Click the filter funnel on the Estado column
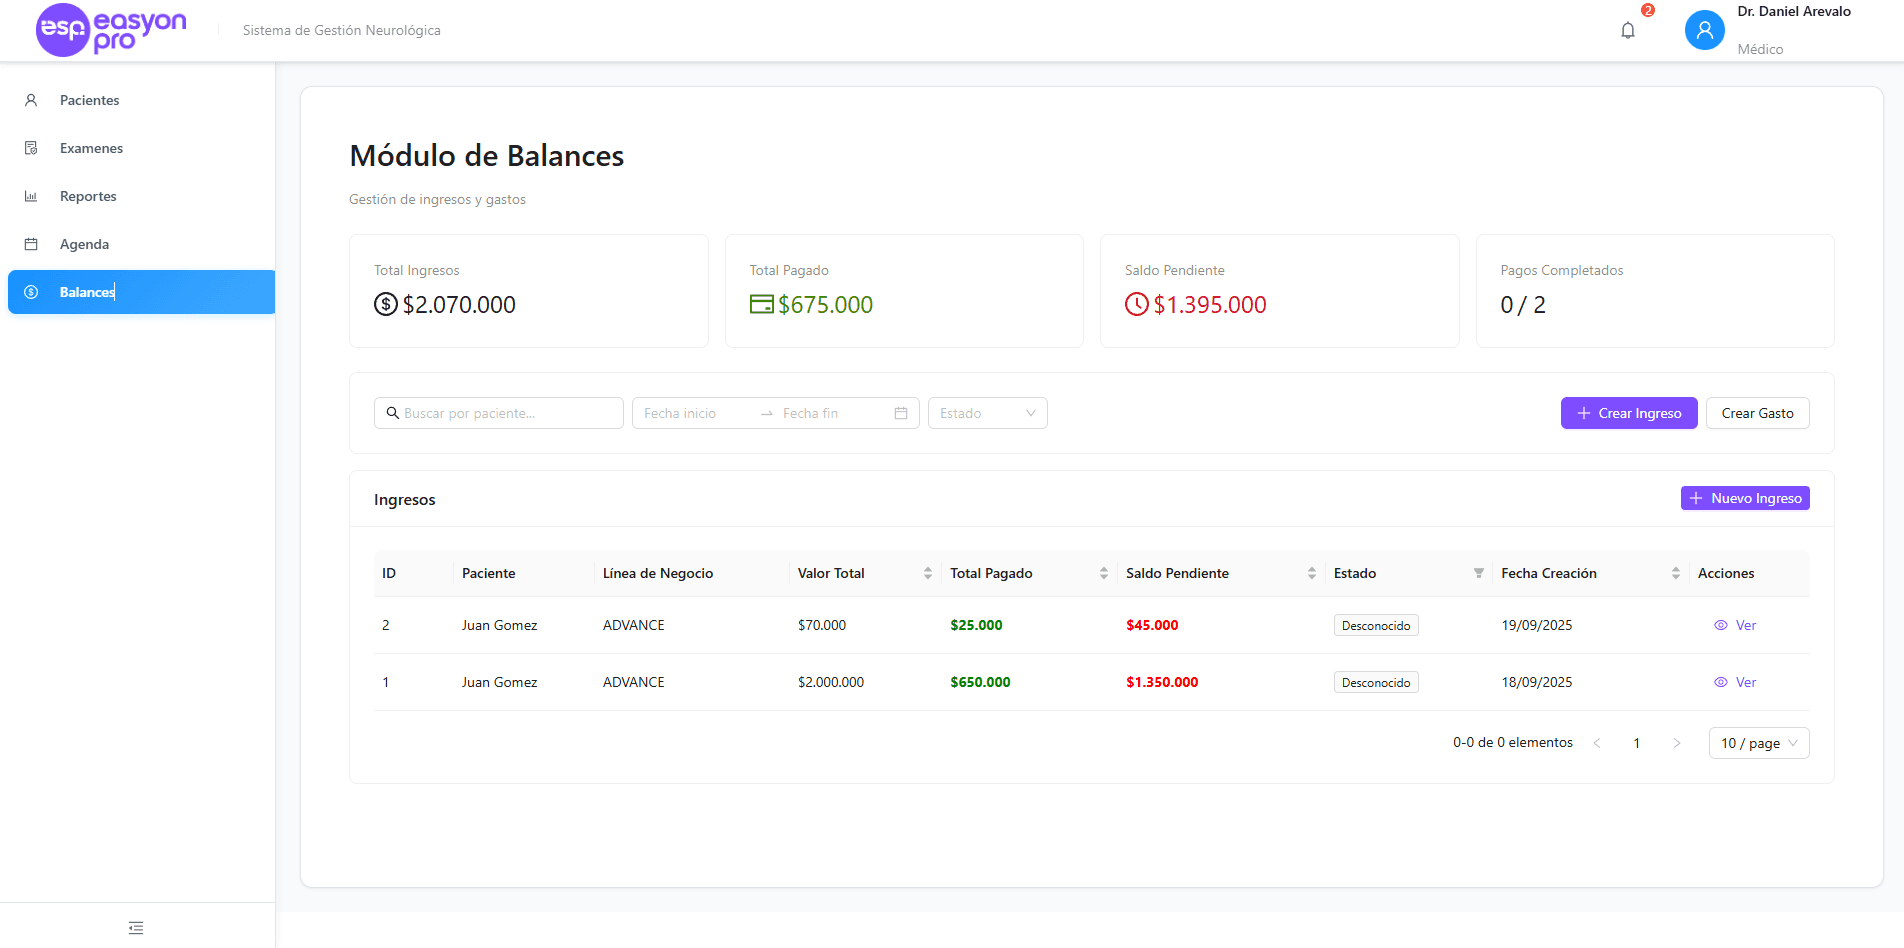This screenshot has width=1904, height=948. 1479,573
